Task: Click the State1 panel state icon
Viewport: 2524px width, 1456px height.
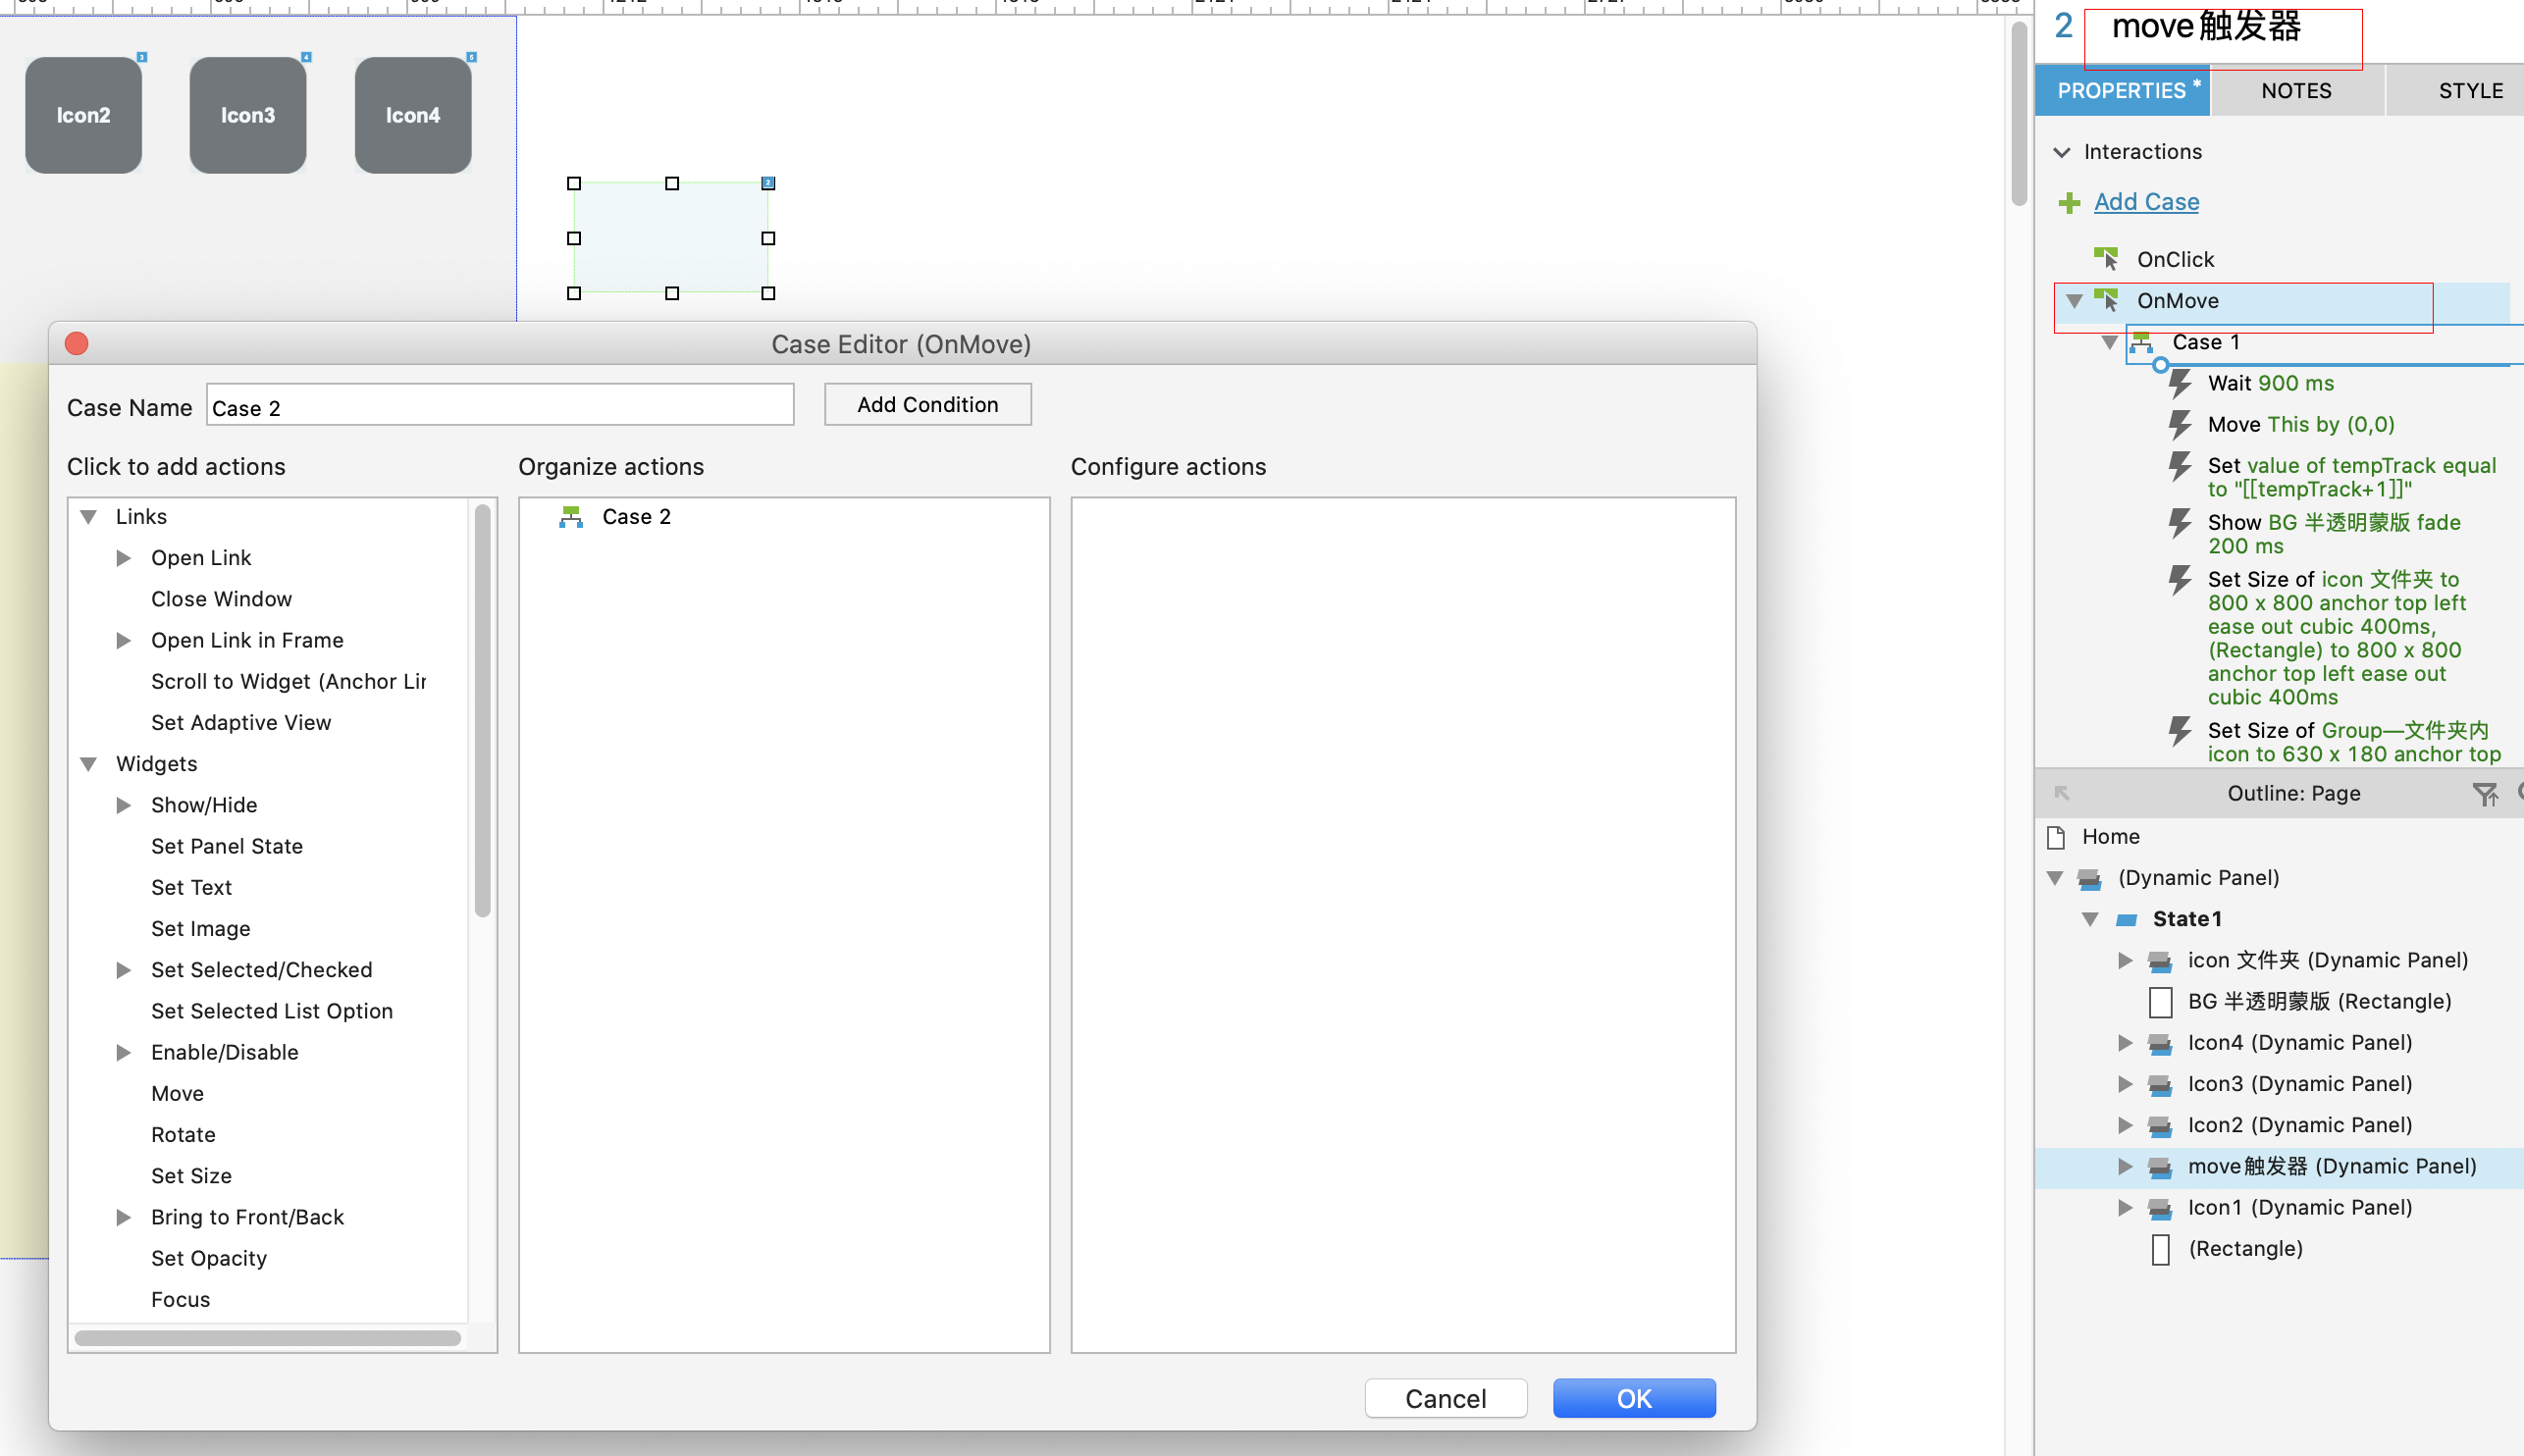Action: [x=2127, y=920]
